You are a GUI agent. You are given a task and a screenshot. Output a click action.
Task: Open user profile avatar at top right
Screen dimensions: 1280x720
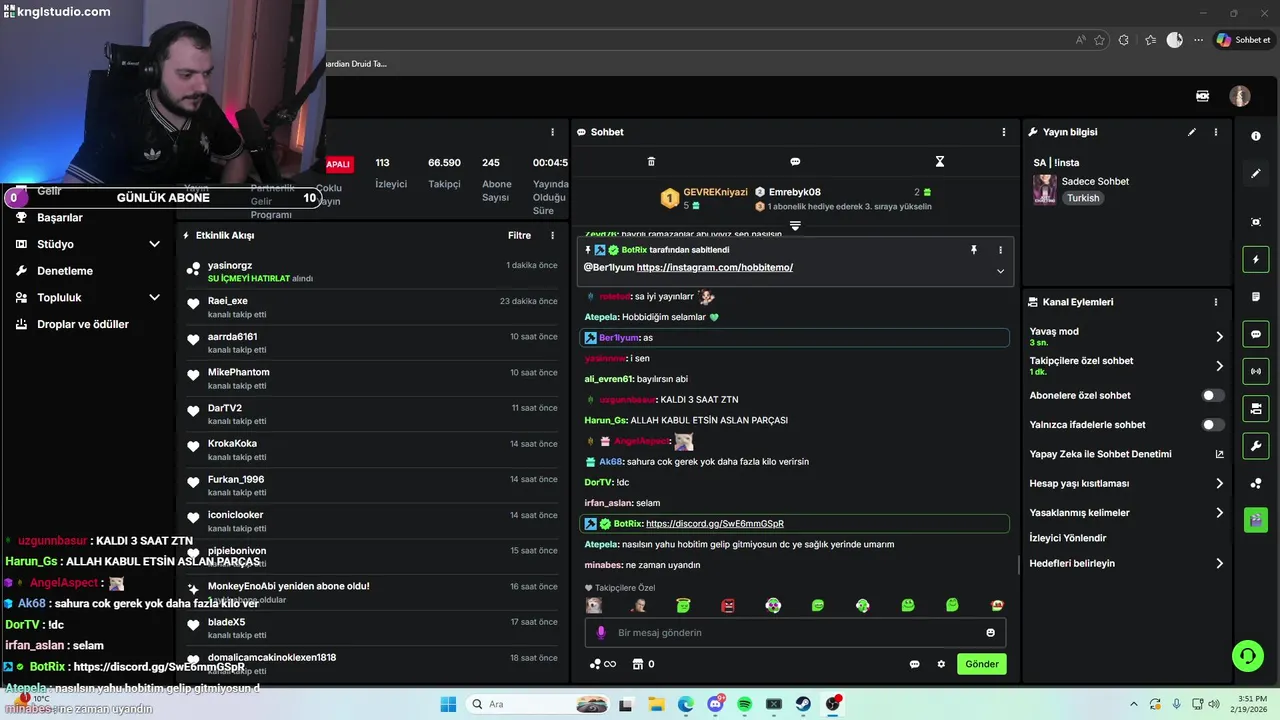[1240, 96]
